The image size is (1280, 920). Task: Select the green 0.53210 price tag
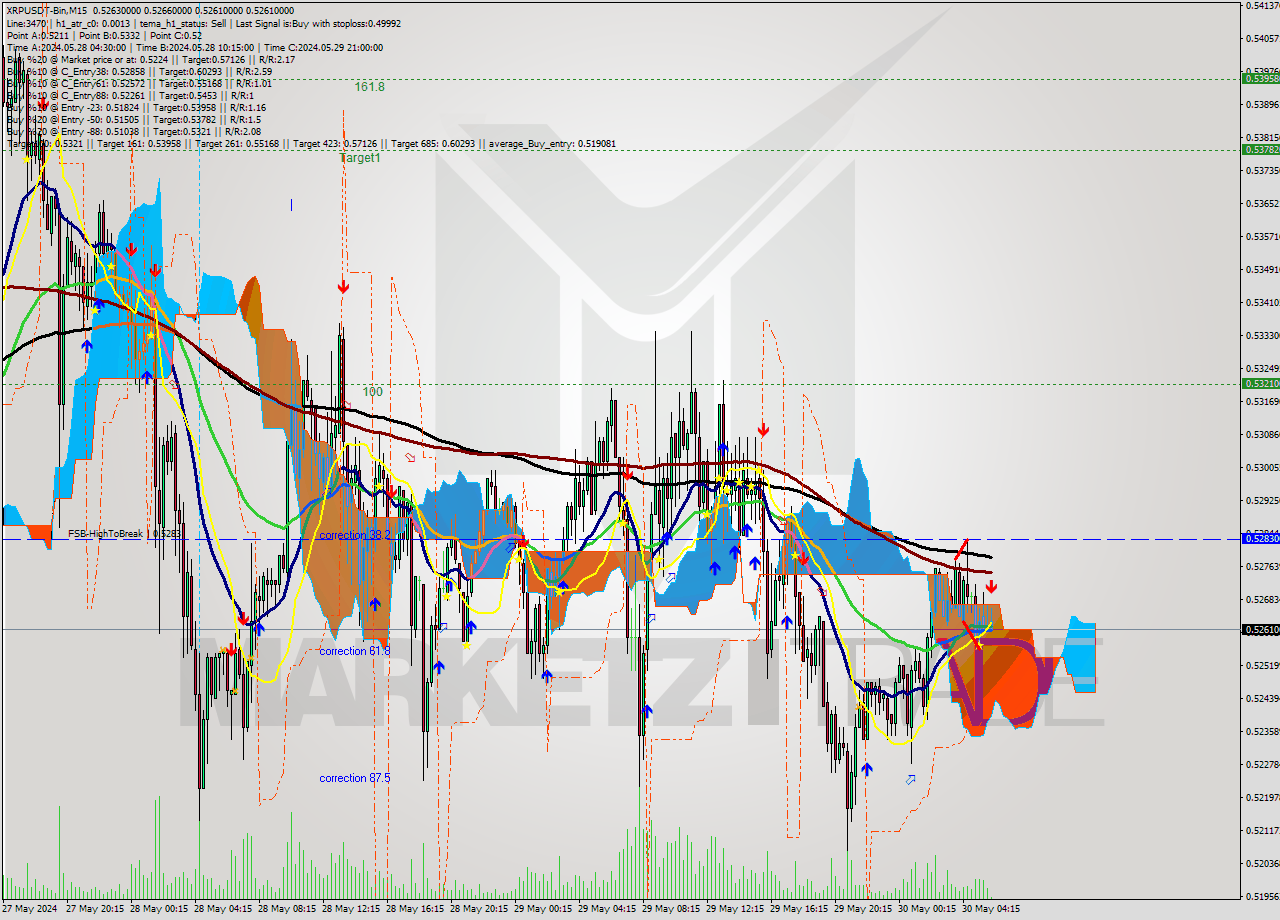pos(1260,383)
